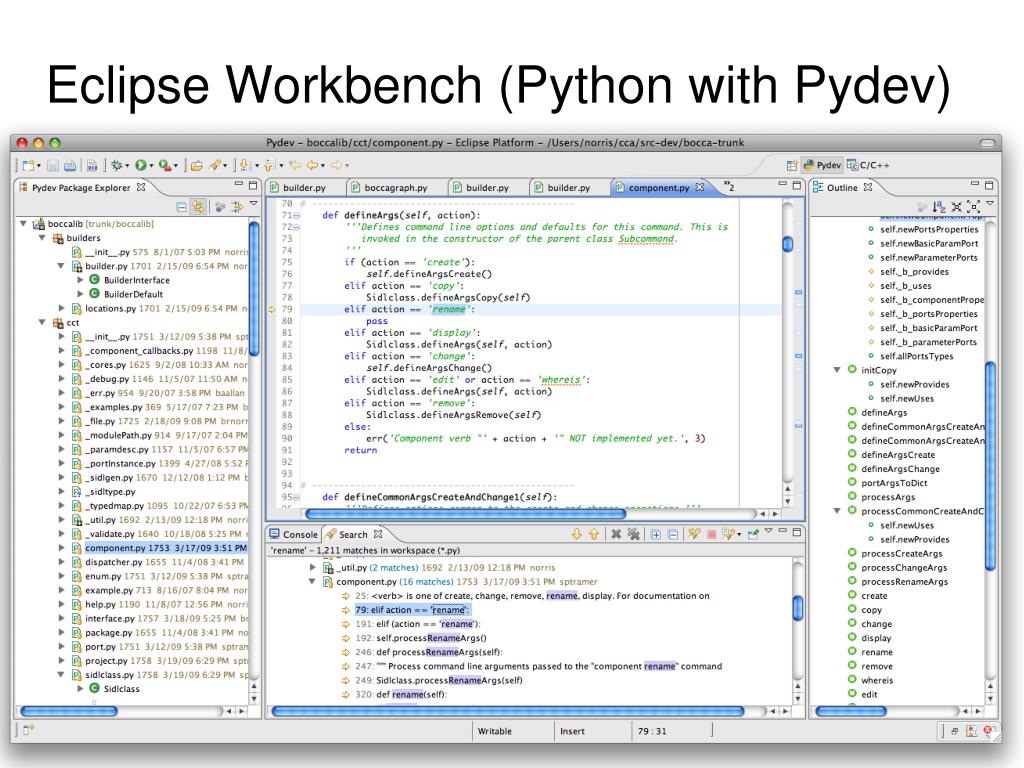Click the Print icon in the main toolbar

(70, 165)
